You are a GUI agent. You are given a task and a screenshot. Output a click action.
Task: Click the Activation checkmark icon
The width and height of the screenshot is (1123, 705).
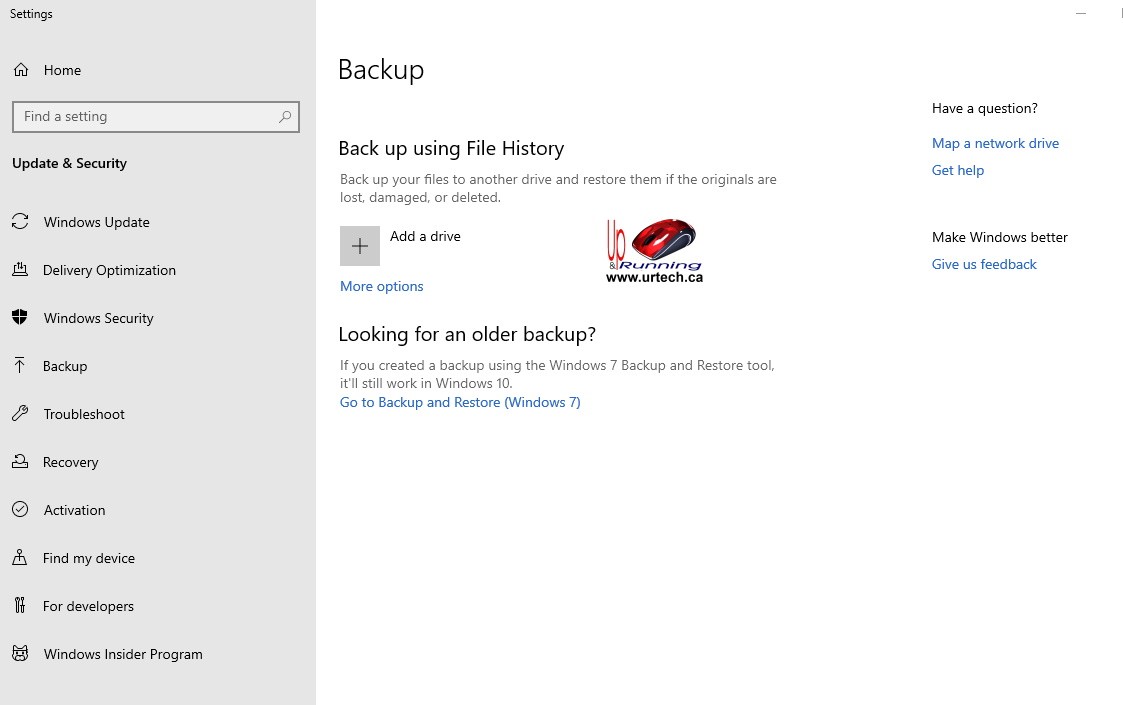click(x=20, y=510)
